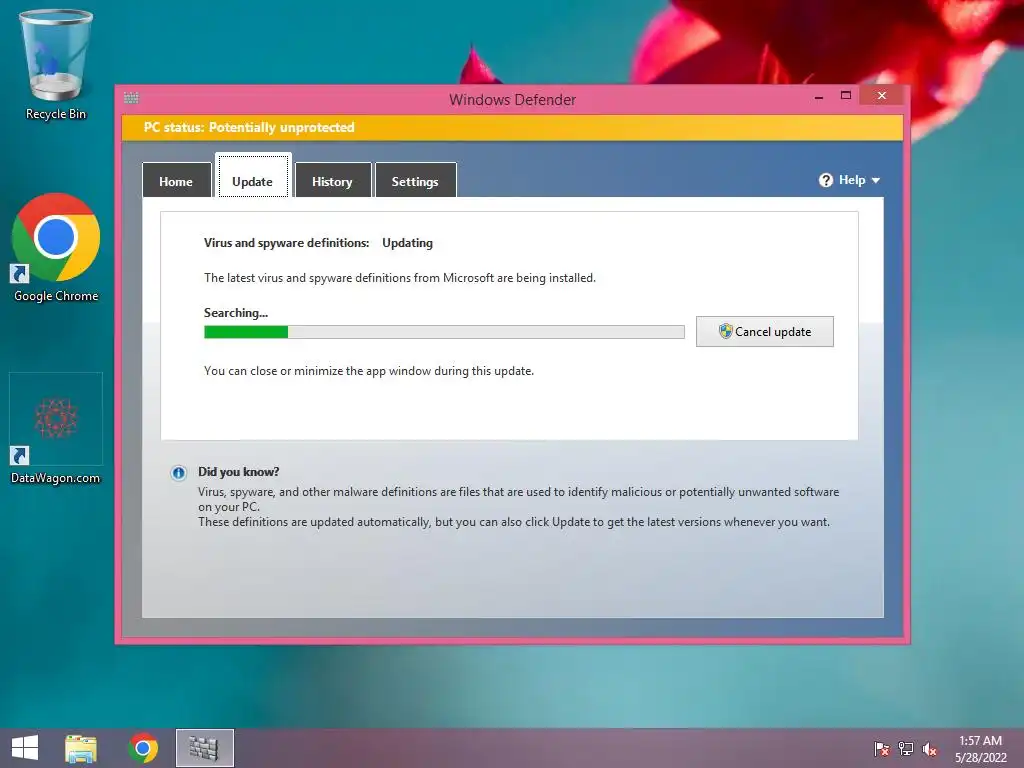Click the Cancel update button
The width and height of the screenshot is (1024, 768).
tap(765, 332)
